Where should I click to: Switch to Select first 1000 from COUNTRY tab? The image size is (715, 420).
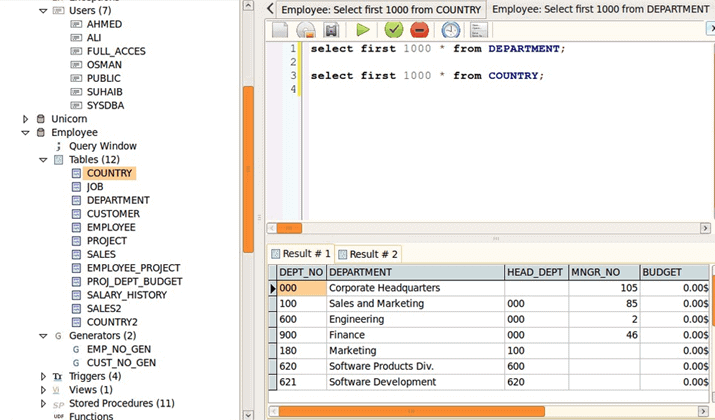coord(381,10)
